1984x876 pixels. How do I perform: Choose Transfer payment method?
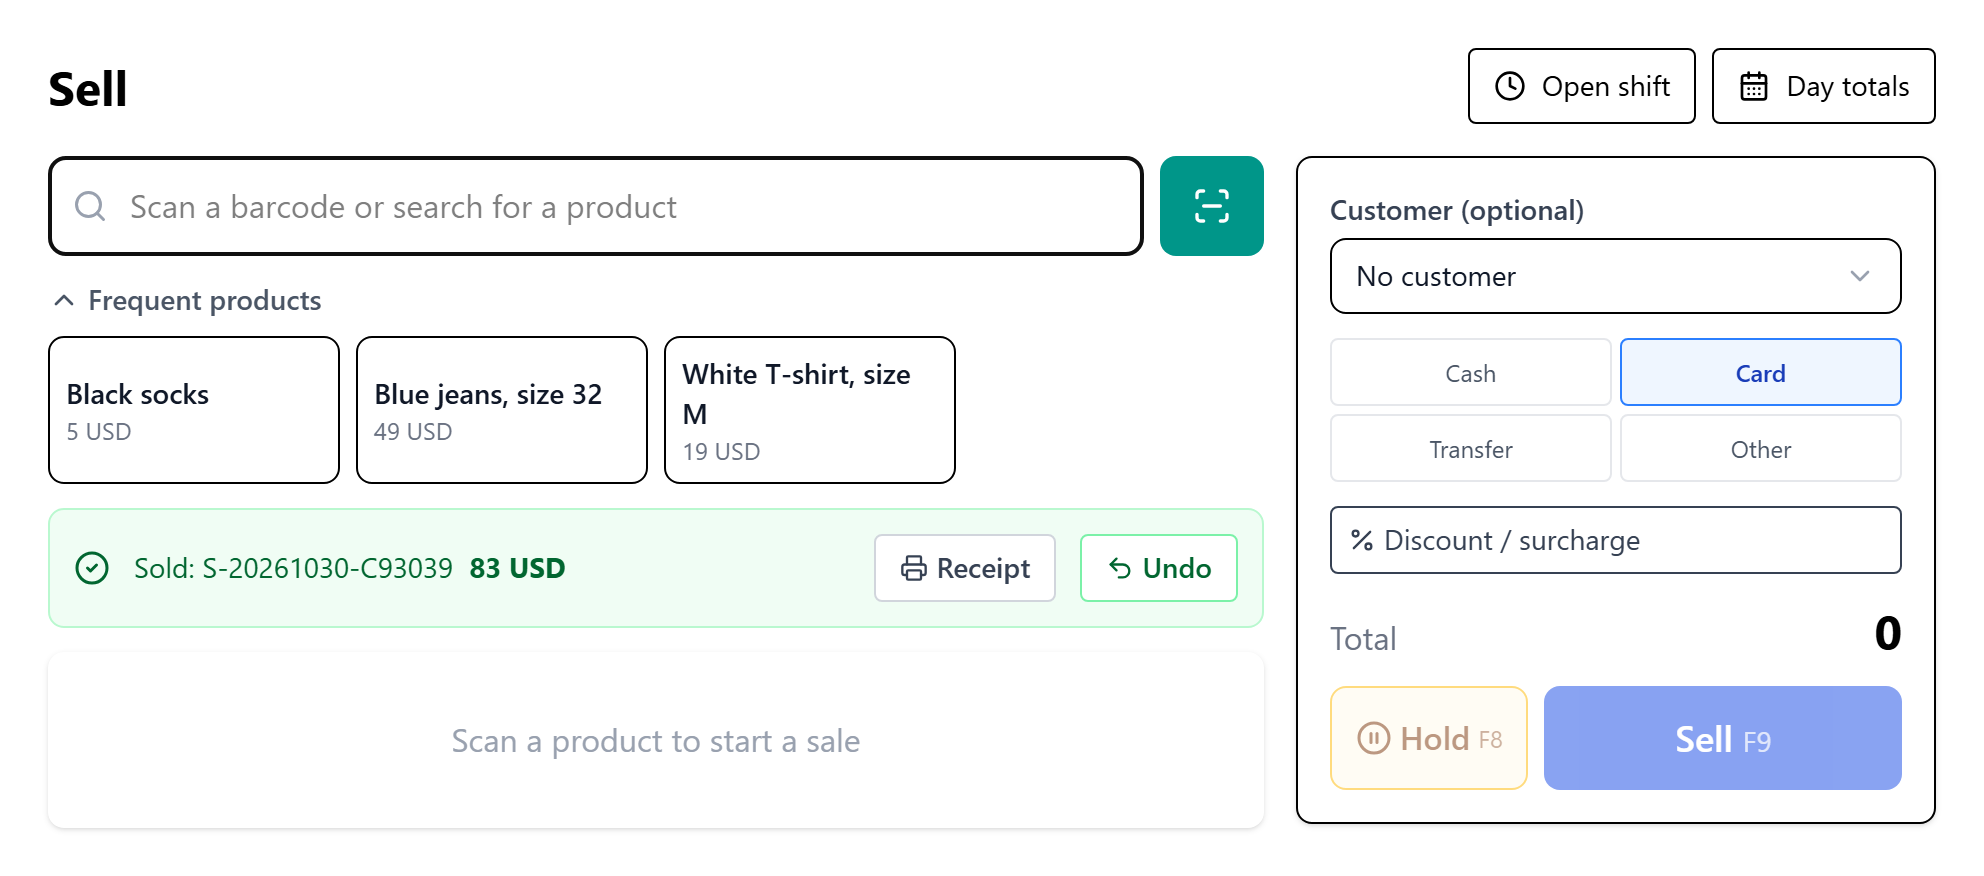point(1470,449)
